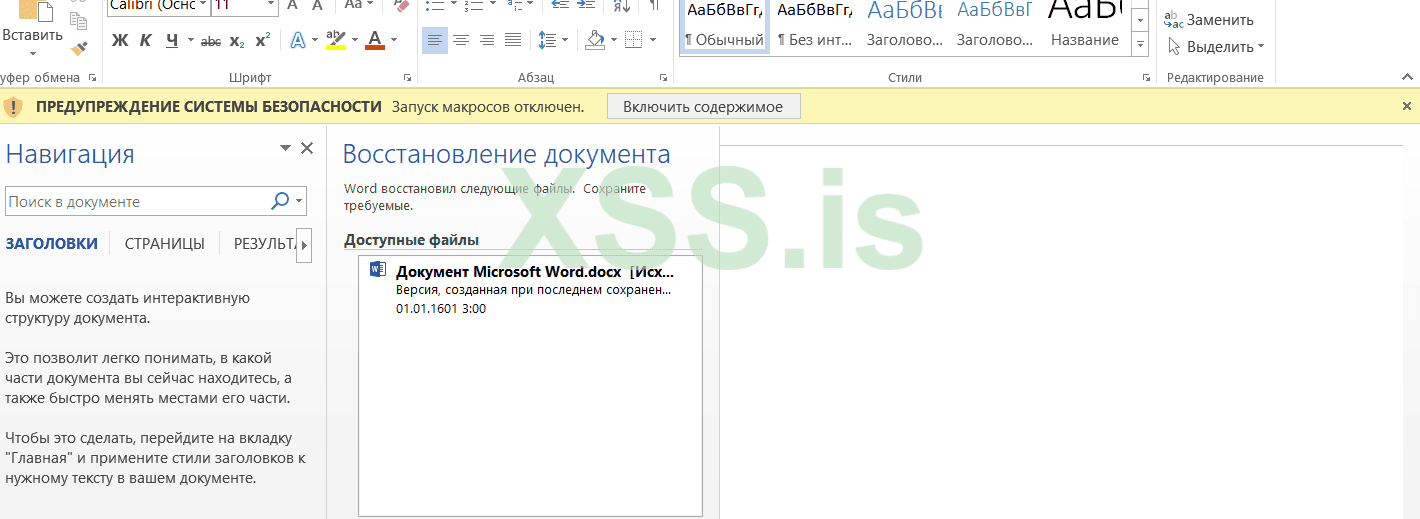Justify the paragraph text

(x=513, y=41)
